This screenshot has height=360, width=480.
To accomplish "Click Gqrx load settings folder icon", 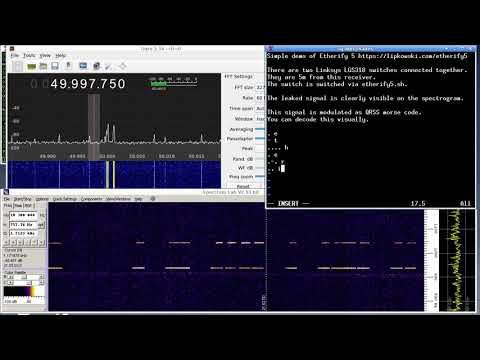I will [x=43, y=66].
